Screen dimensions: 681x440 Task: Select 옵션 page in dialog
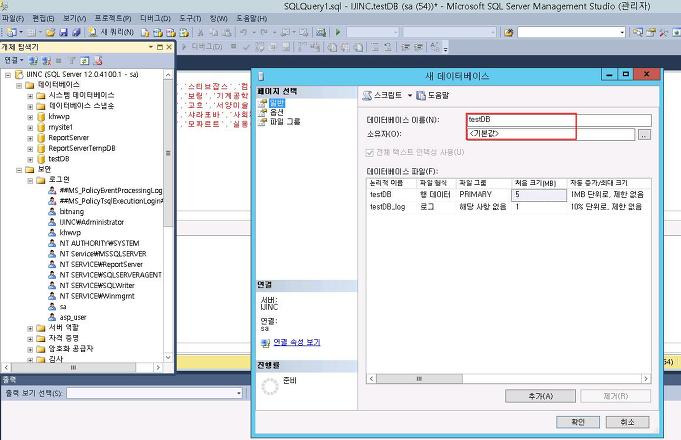pos(276,112)
